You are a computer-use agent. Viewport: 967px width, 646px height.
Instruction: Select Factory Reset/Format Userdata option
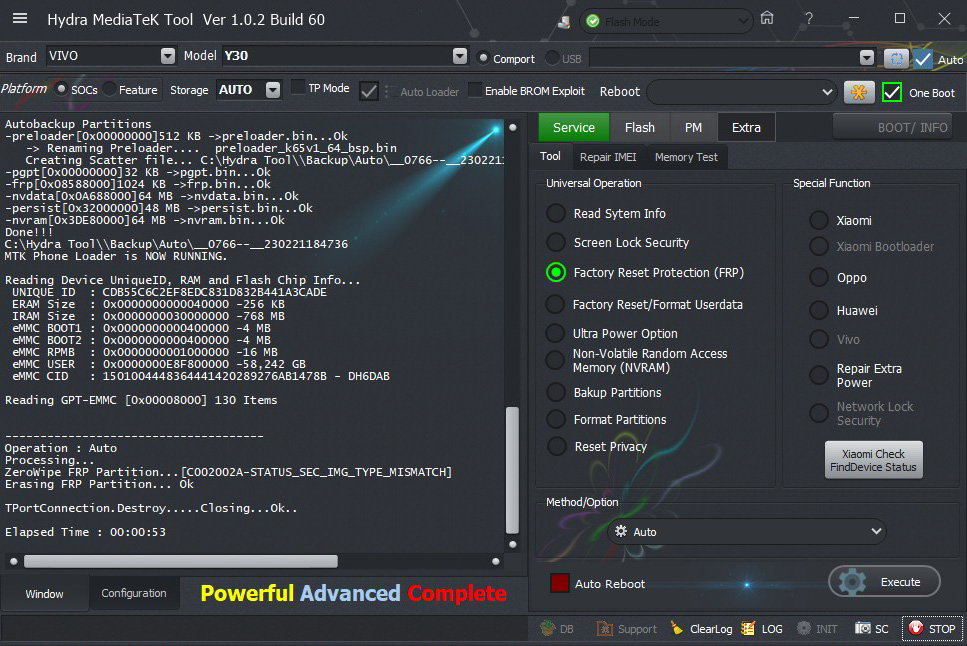(555, 304)
